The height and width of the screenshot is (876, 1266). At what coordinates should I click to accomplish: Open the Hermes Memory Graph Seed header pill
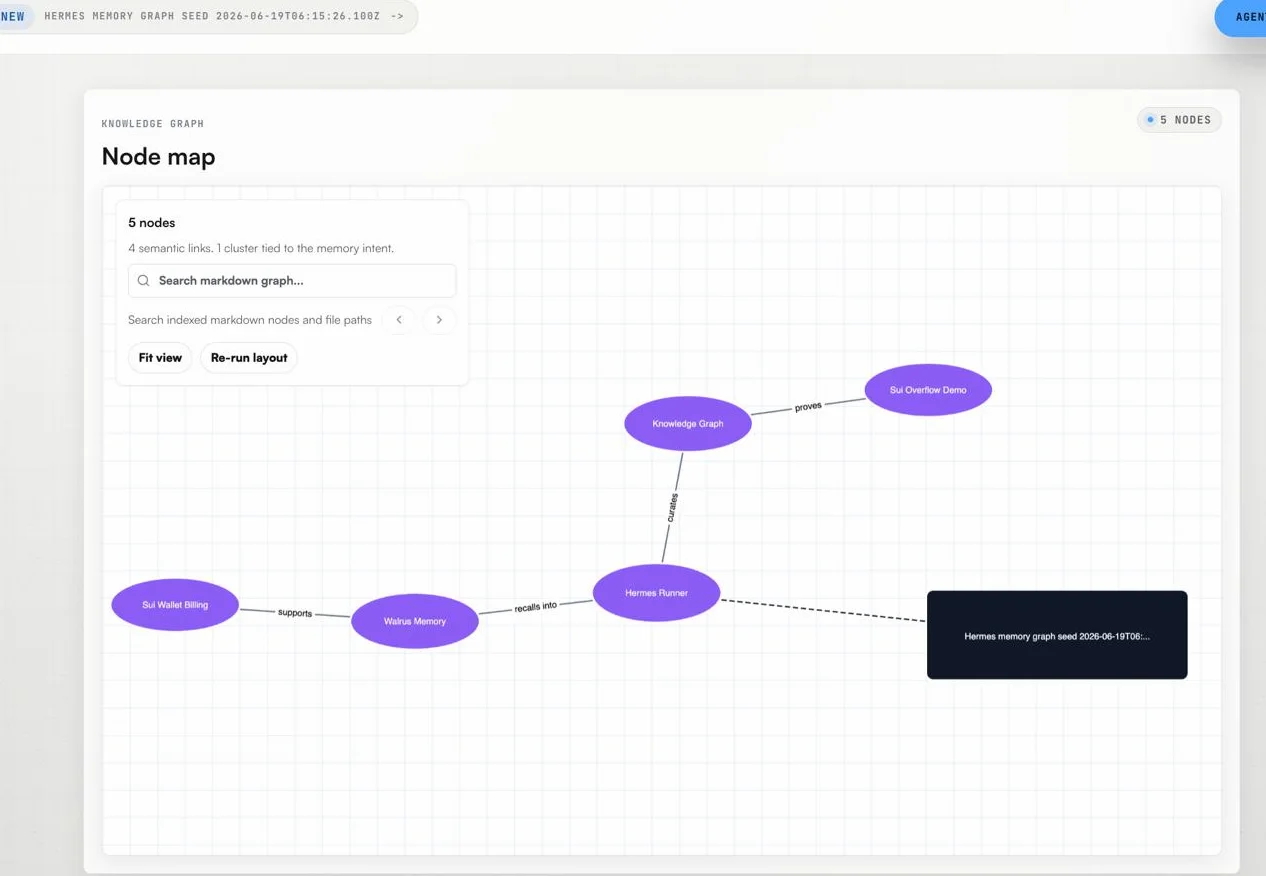click(208, 17)
